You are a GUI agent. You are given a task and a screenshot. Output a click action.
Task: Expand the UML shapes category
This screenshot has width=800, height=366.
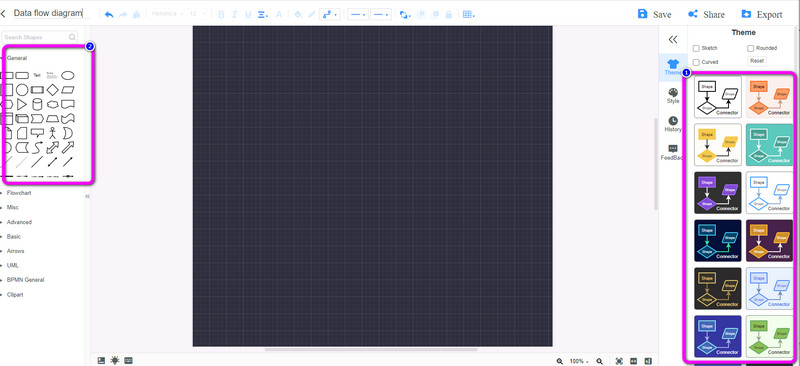click(13, 265)
